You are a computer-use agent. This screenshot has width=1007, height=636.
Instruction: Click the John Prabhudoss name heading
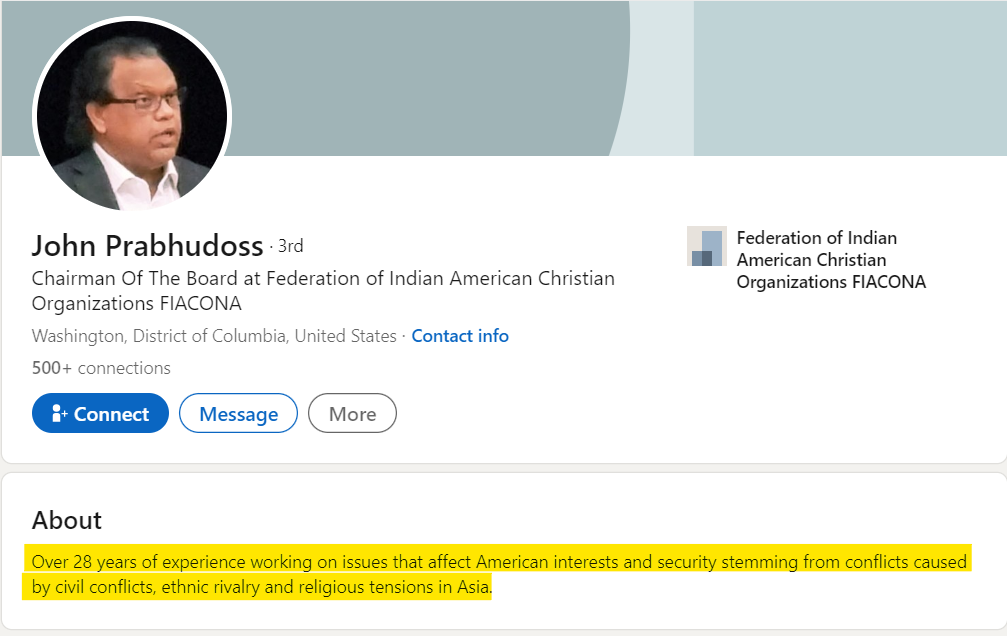148,245
